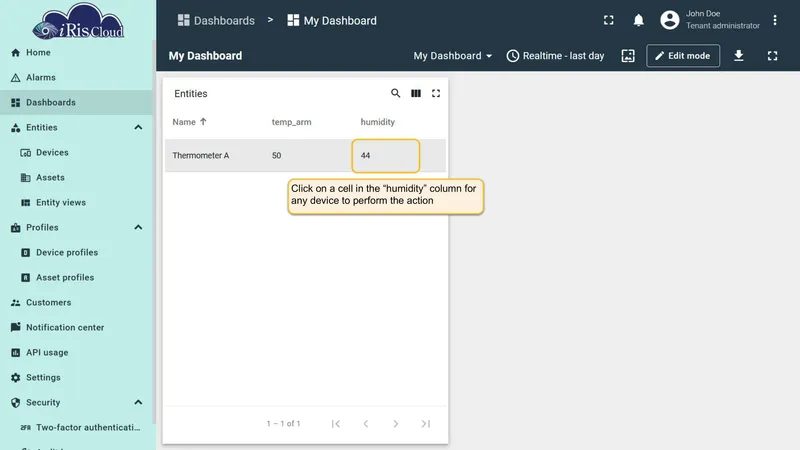Image resolution: width=800 pixels, height=450 pixels.
Task: Enter Edit mode
Action: pos(683,56)
